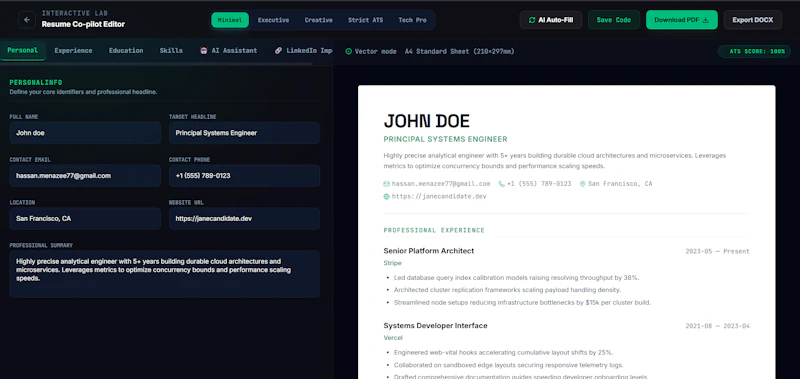Click 'PROFESSIONAL EXPERIENCE' section heading
The width and height of the screenshot is (800, 379).
click(x=434, y=231)
